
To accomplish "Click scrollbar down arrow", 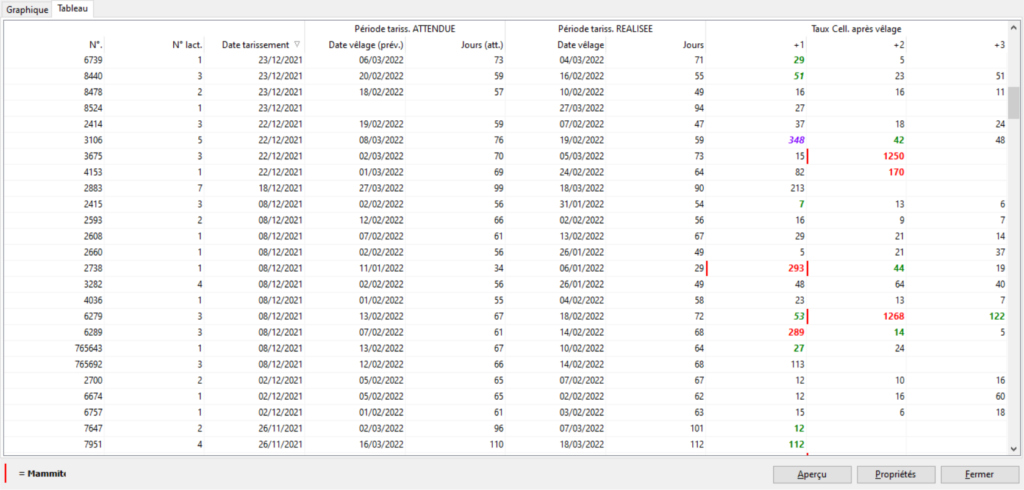I will tap(1014, 449).
